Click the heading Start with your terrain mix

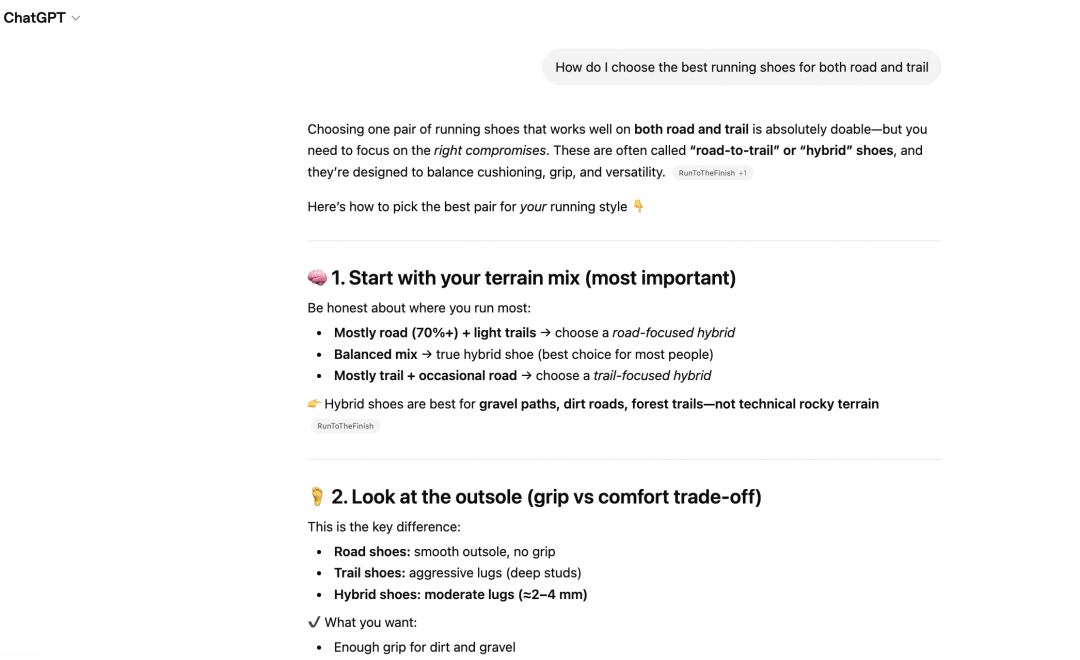tap(533, 278)
